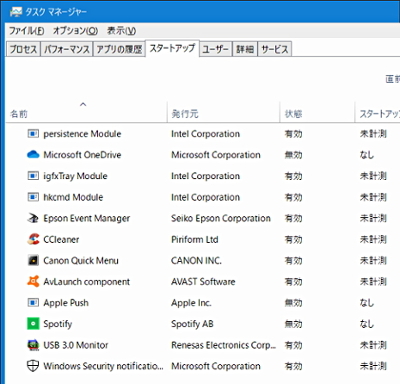Switch to the アプリの履歴 tab
Viewport: 400px width, 384px height.
119,49
